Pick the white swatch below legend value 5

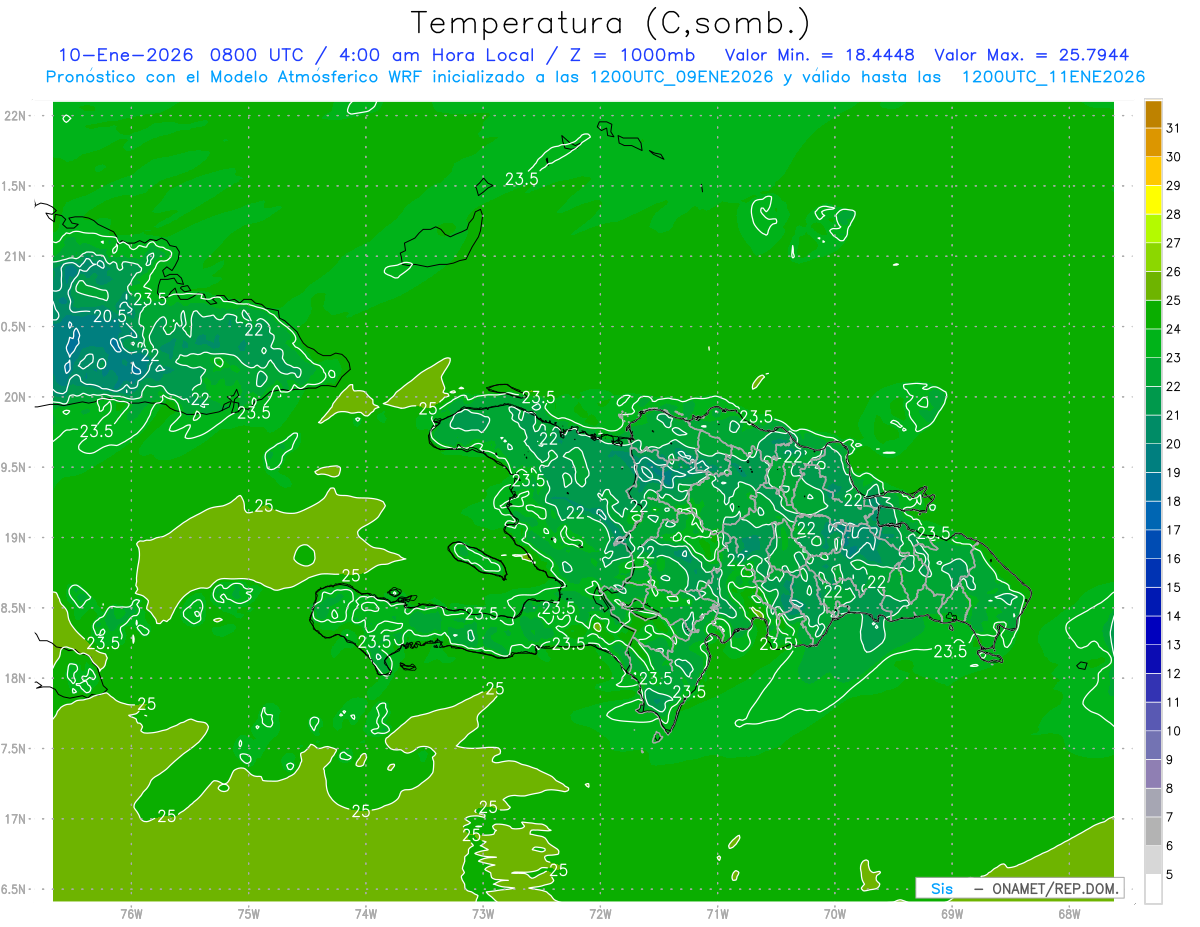(1153, 889)
